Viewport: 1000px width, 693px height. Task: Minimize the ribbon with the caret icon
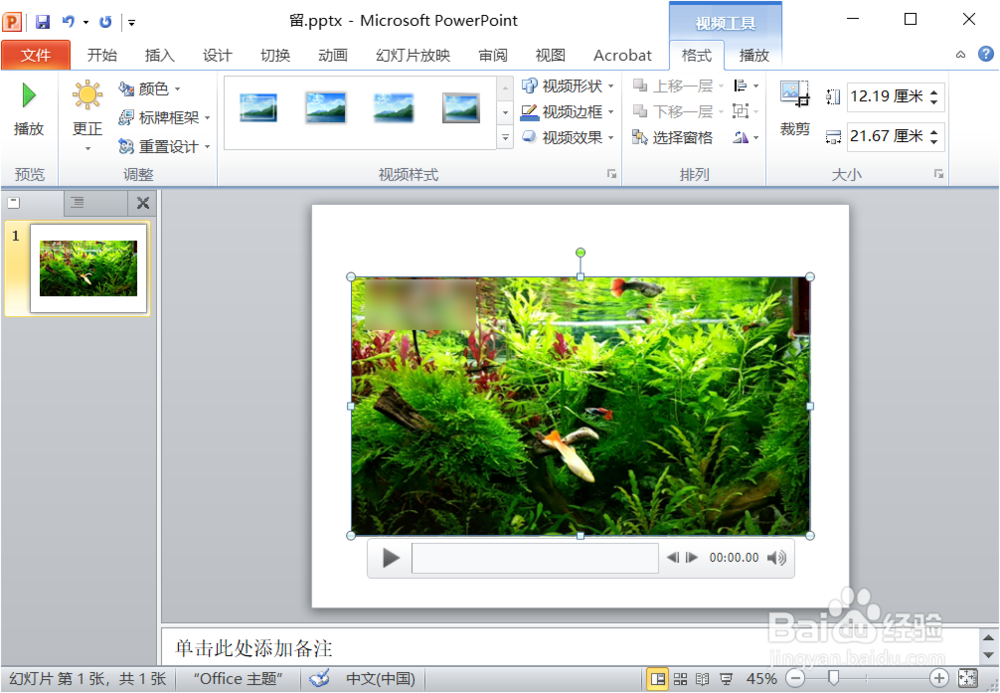point(960,55)
